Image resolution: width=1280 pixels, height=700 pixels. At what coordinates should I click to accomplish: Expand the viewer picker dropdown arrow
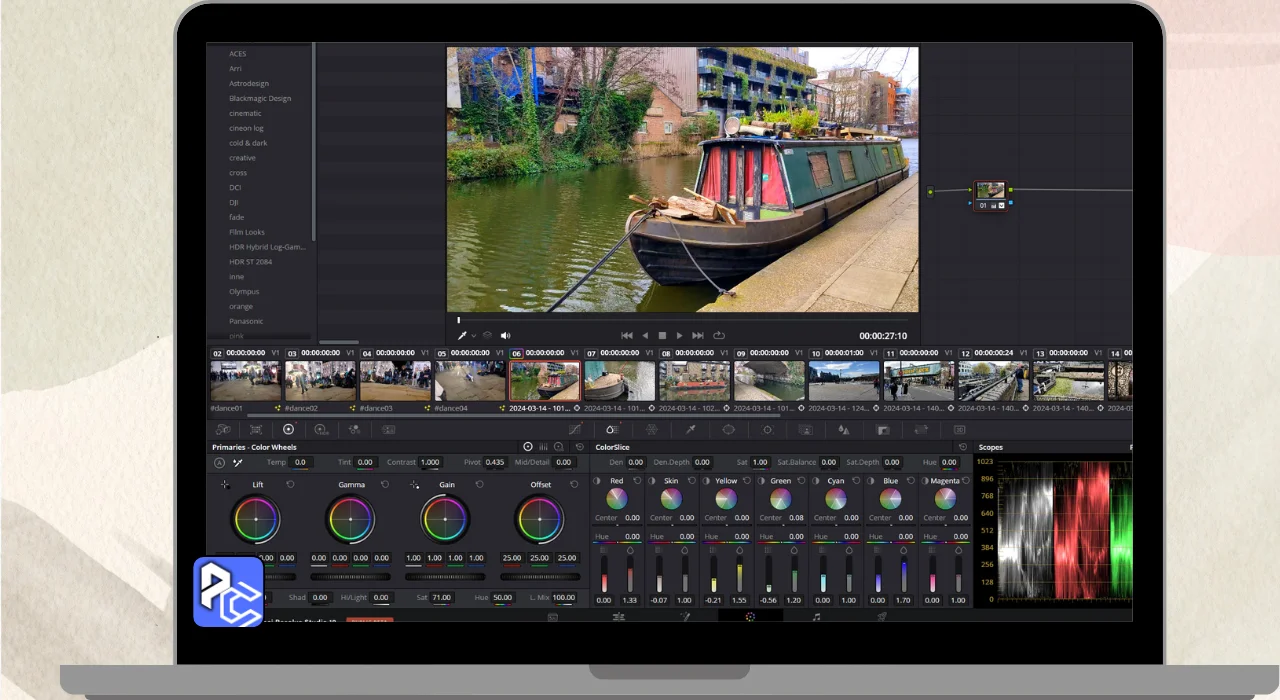pyautogui.click(x=474, y=336)
